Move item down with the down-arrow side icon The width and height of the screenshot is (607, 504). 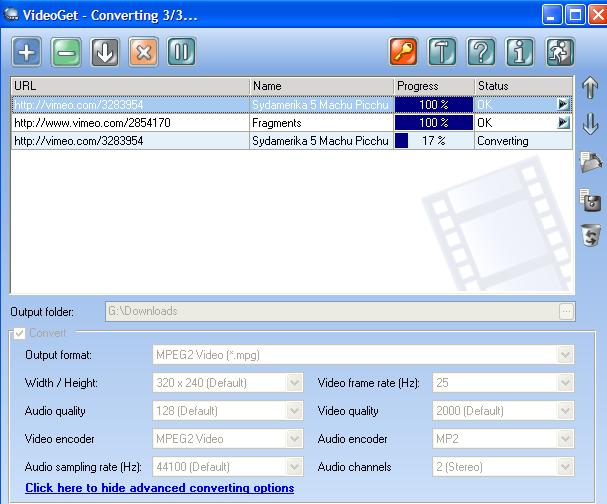(x=590, y=124)
